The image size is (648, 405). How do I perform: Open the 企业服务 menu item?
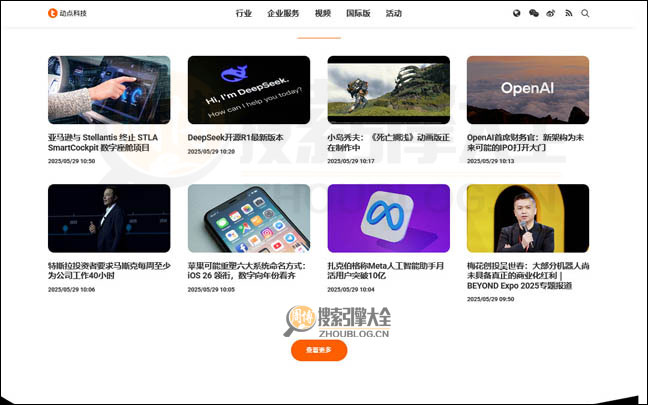(283, 13)
